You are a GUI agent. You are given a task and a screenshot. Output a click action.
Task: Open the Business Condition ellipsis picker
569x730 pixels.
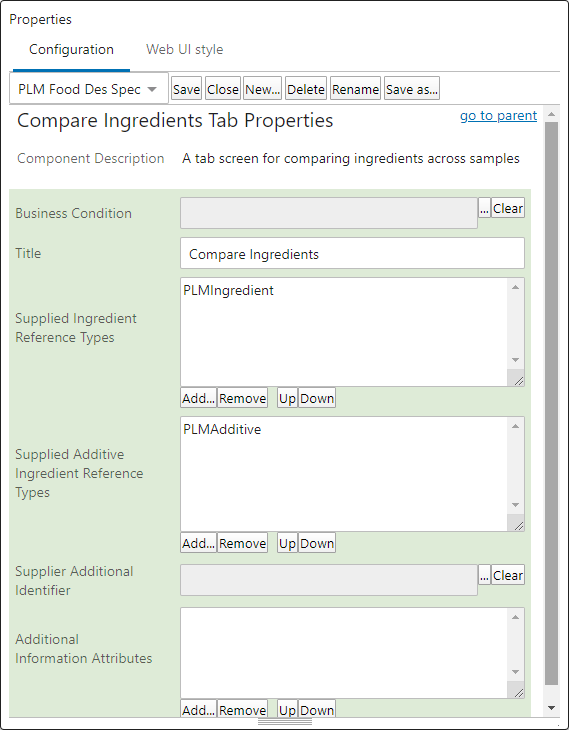484,208
